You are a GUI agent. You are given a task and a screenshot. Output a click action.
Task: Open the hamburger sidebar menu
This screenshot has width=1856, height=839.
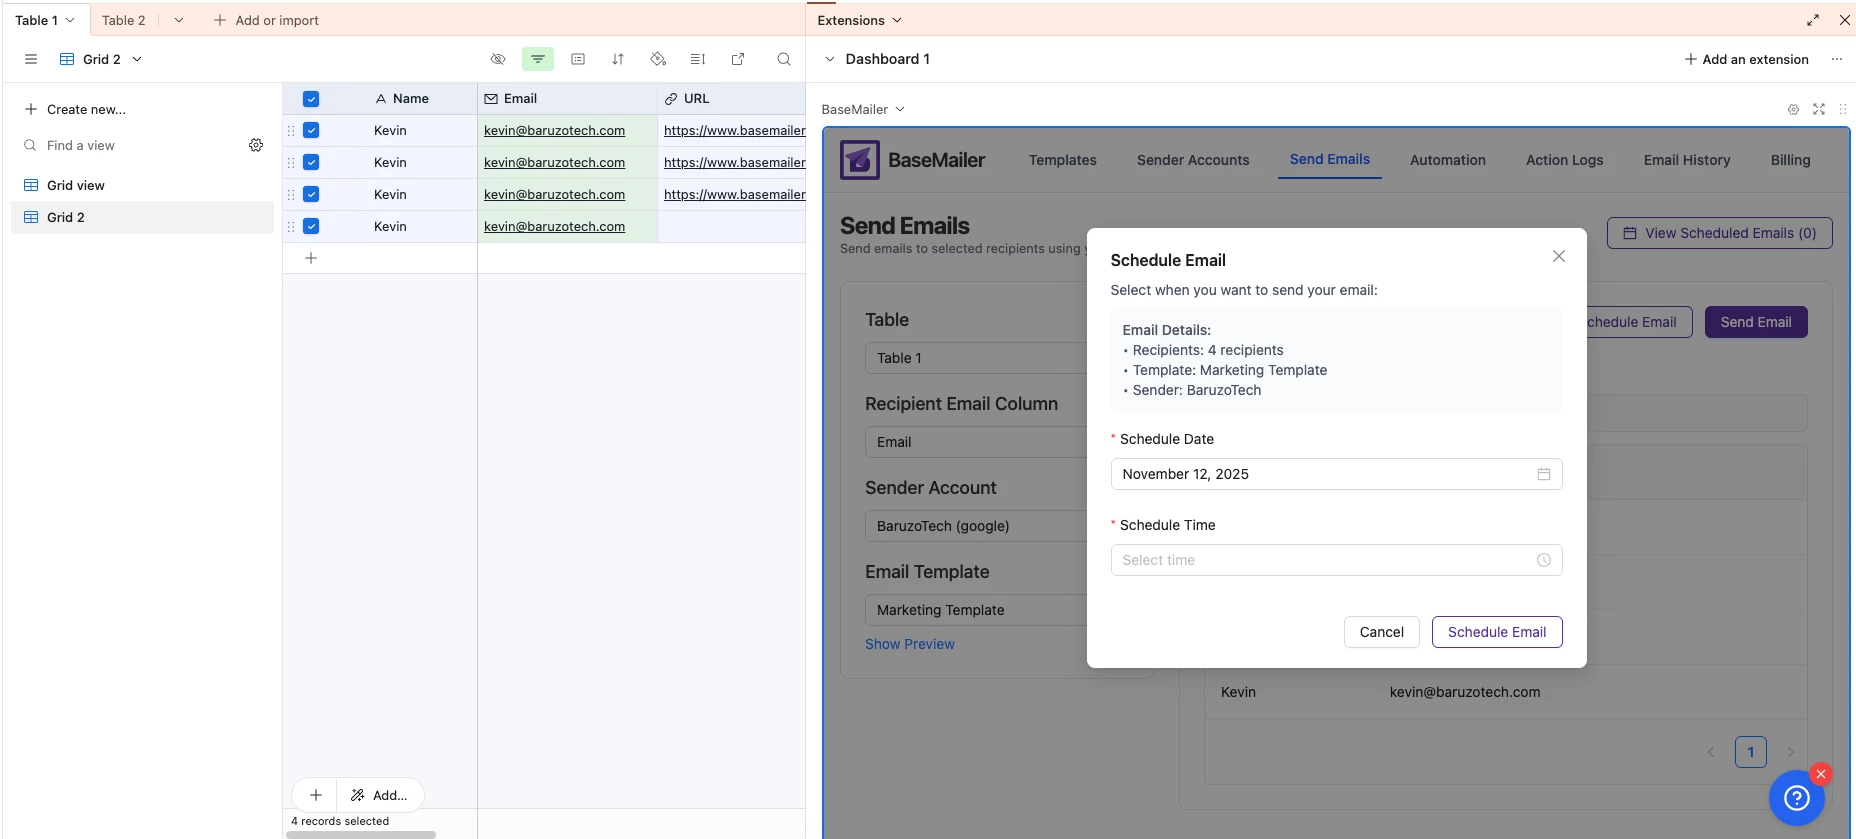coord(31,59)
